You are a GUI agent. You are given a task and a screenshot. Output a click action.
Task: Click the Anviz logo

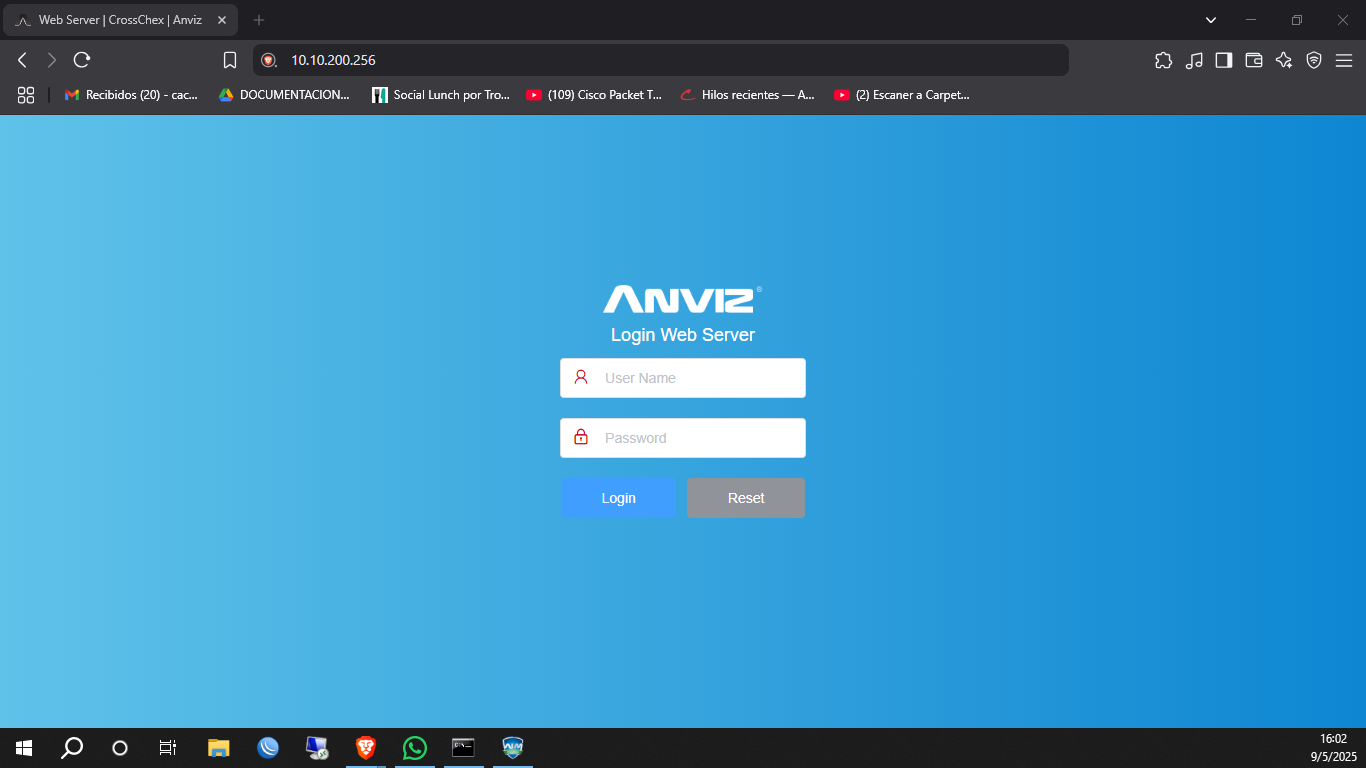(683, 299)
